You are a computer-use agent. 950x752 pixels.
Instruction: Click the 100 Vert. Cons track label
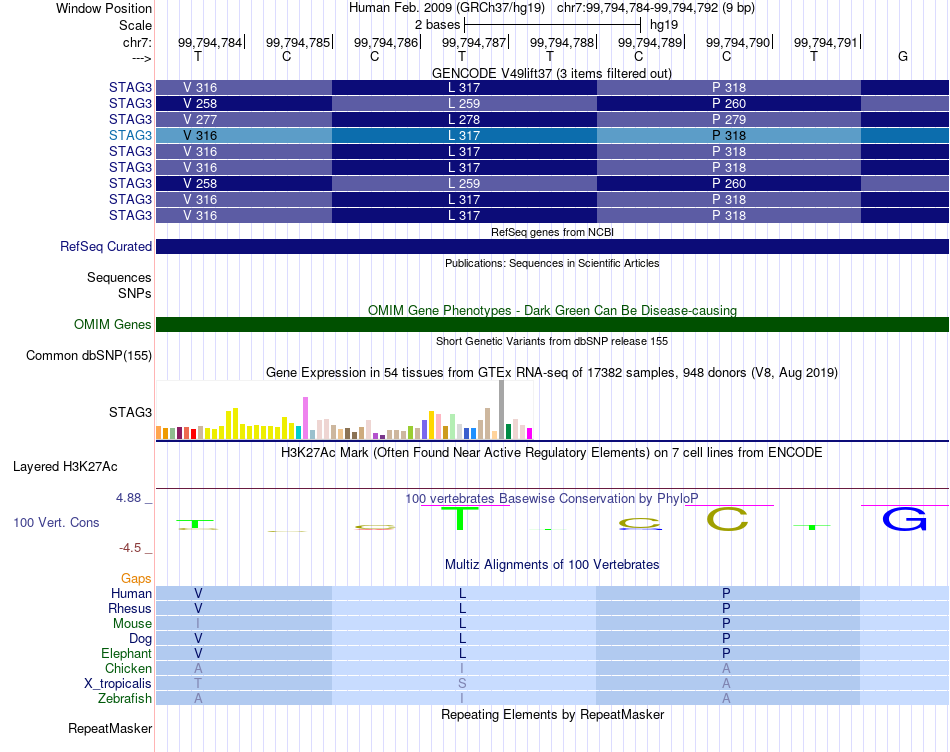pyautogui.click(x=56, y=522)
